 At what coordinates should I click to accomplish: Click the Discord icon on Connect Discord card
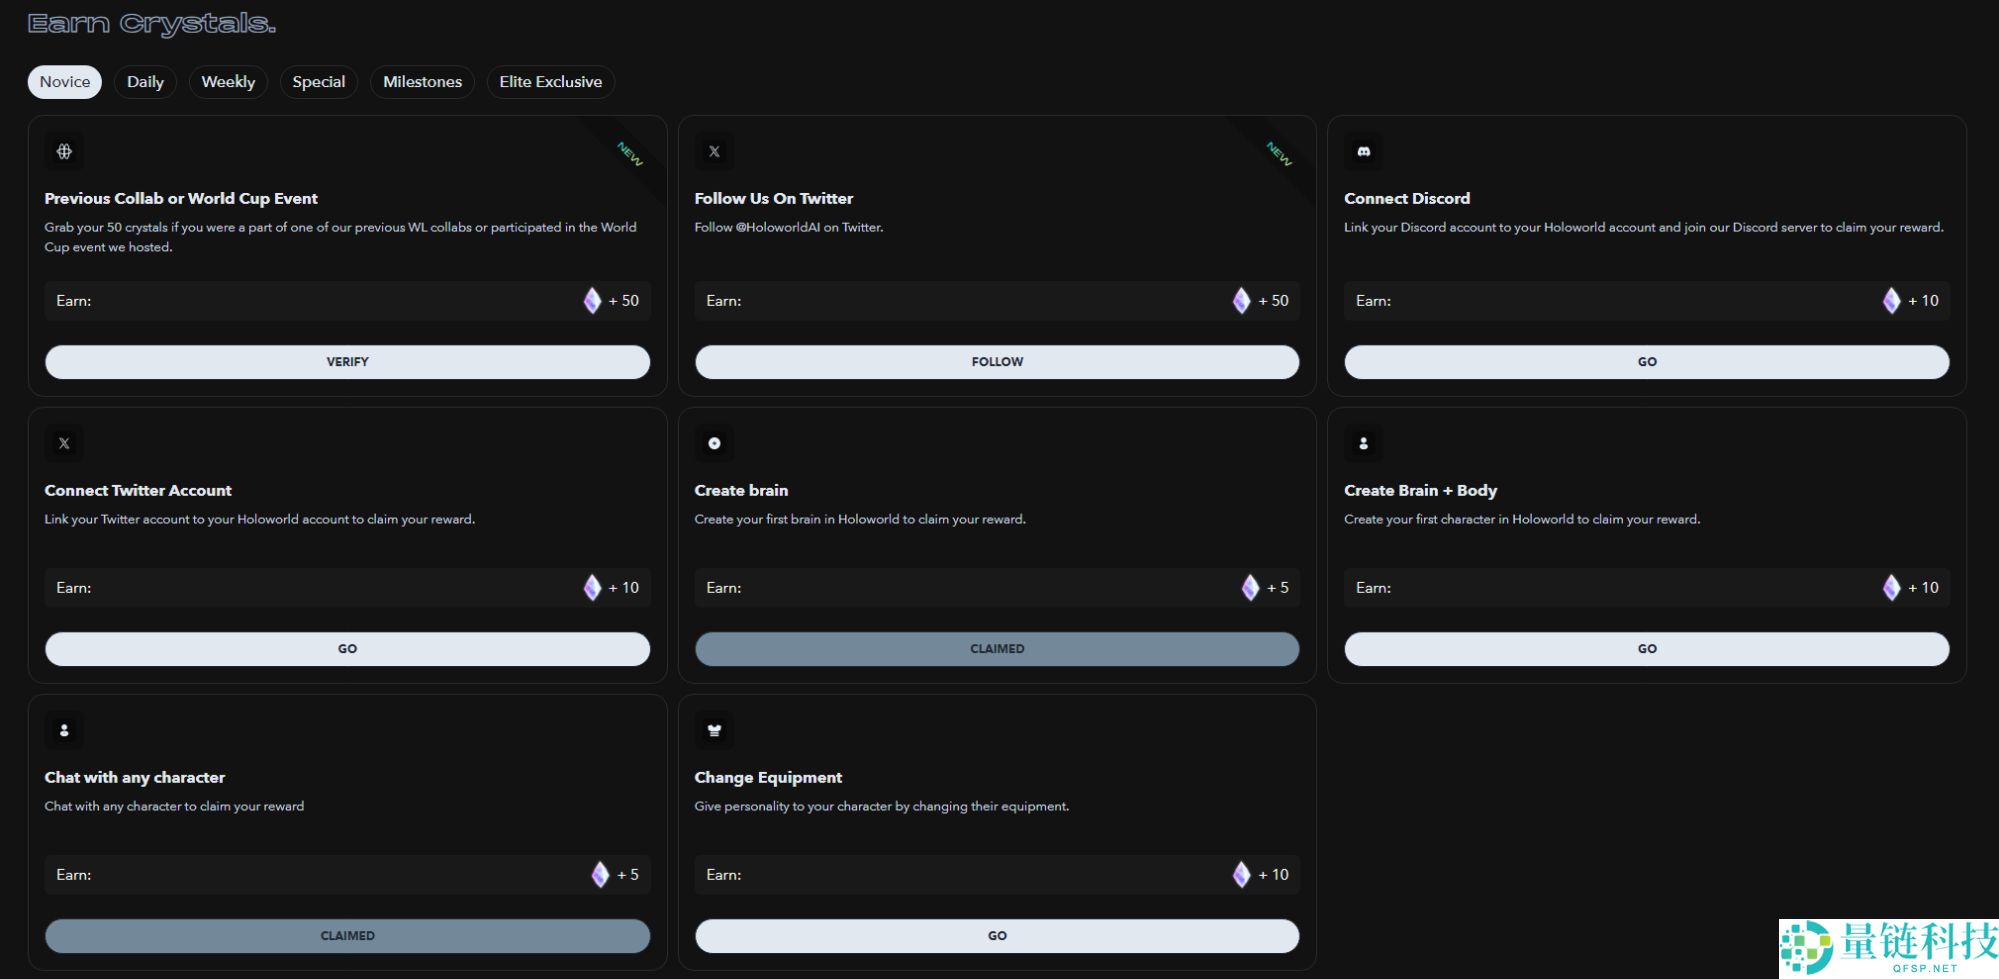click(x=1363, y=152)
